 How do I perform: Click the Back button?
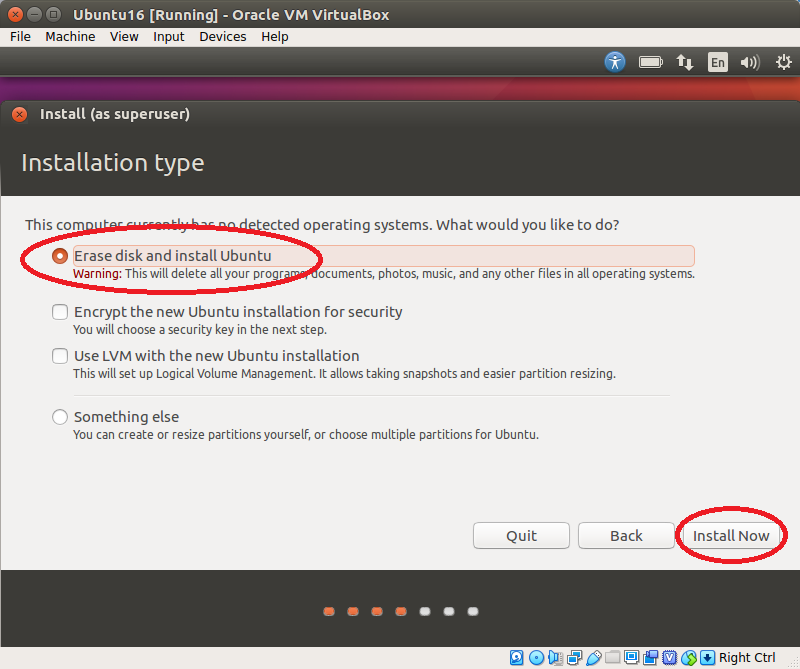coord(626,536)
